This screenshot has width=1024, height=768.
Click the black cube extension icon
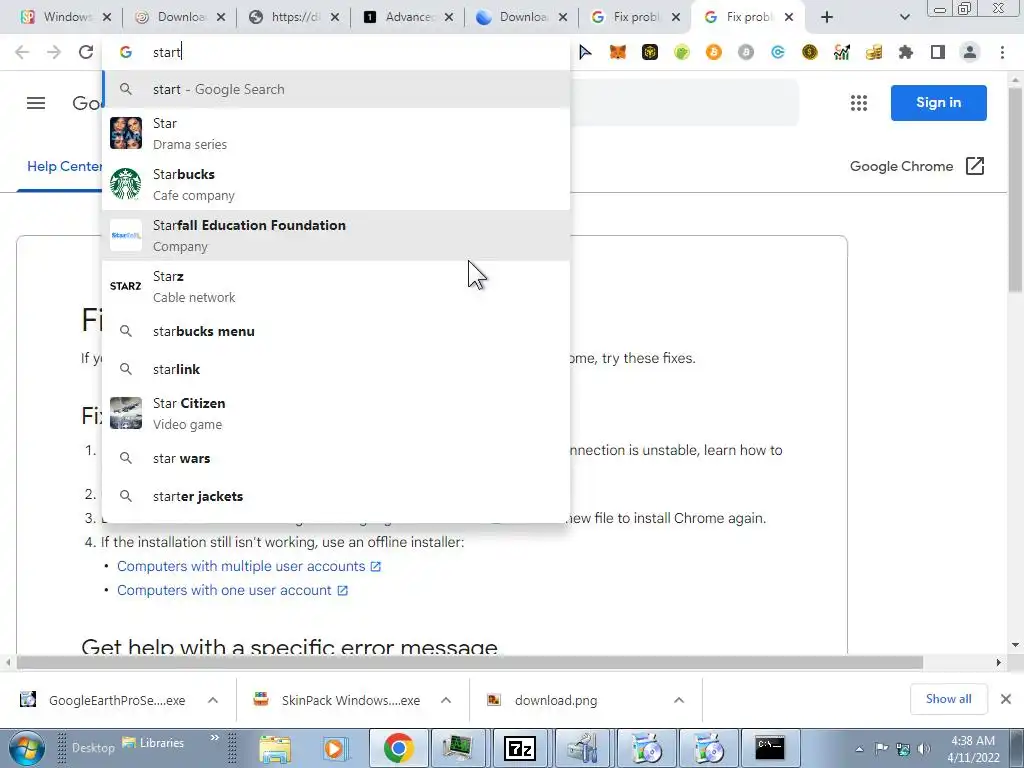(650, 52)
